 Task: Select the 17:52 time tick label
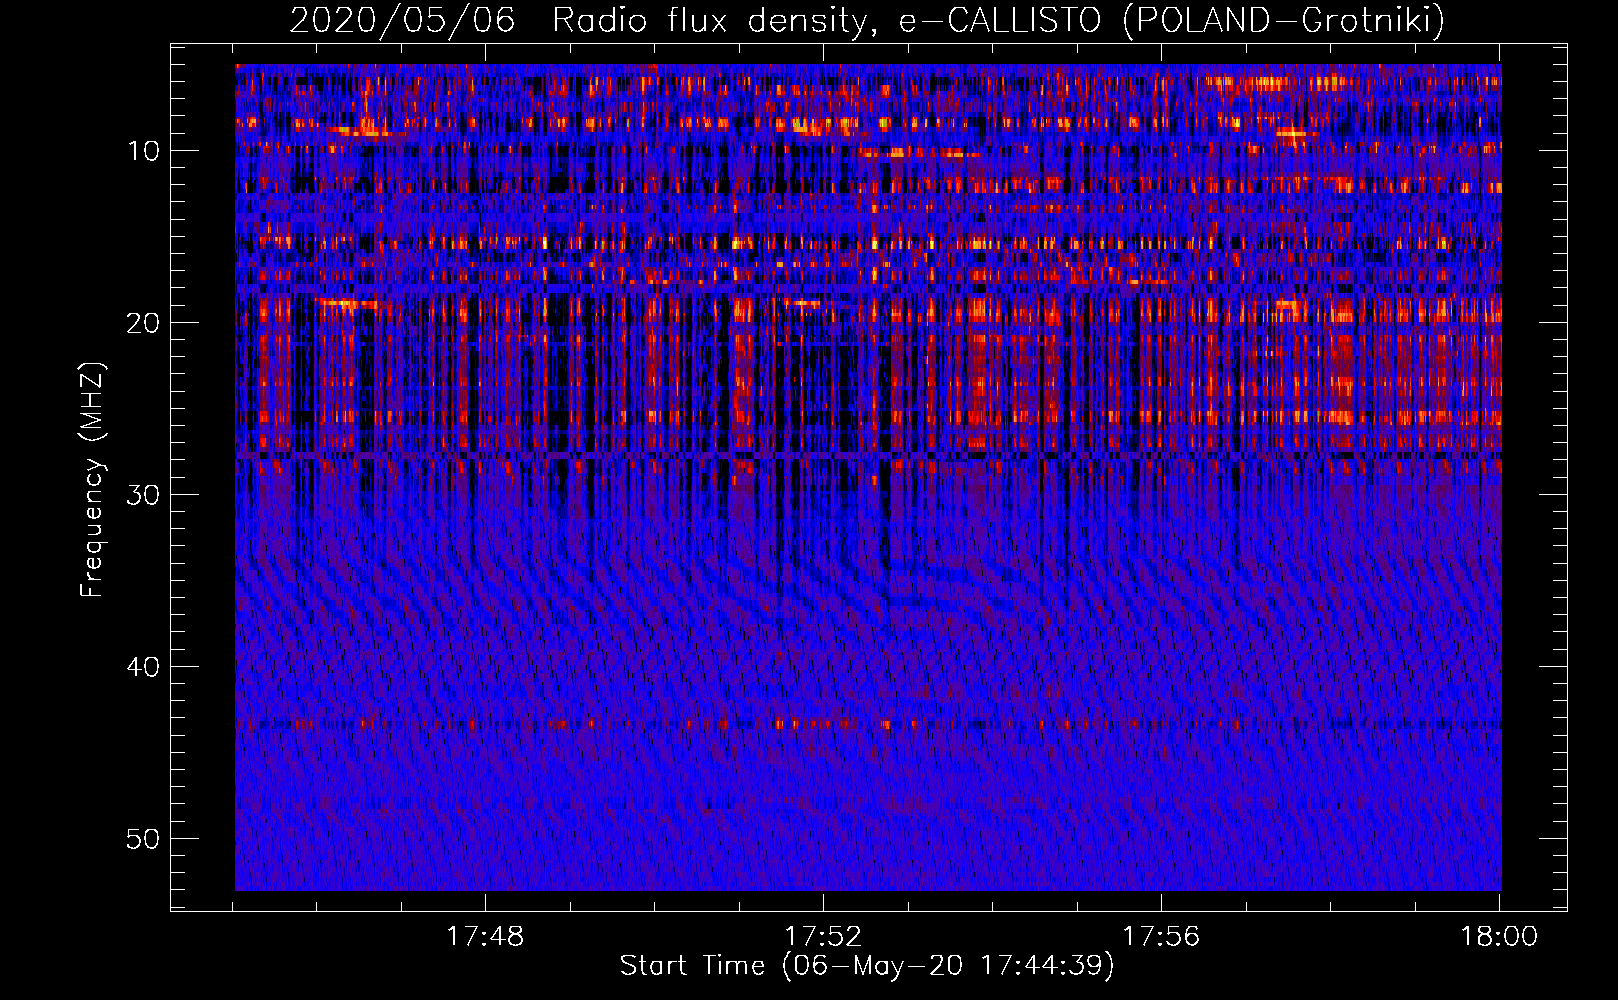823,937
